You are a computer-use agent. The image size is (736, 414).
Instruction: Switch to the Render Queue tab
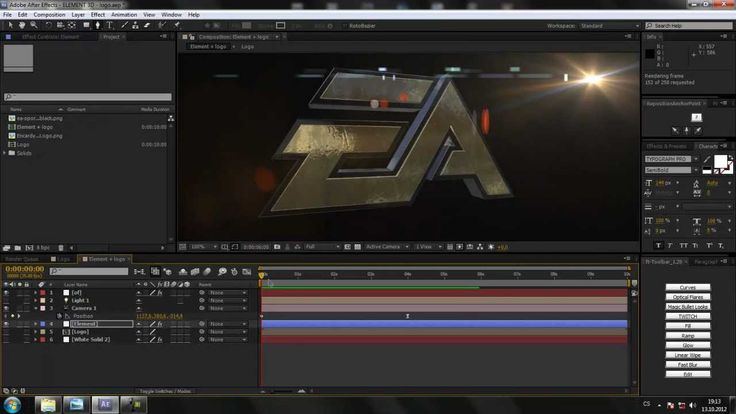pos(22,259)
